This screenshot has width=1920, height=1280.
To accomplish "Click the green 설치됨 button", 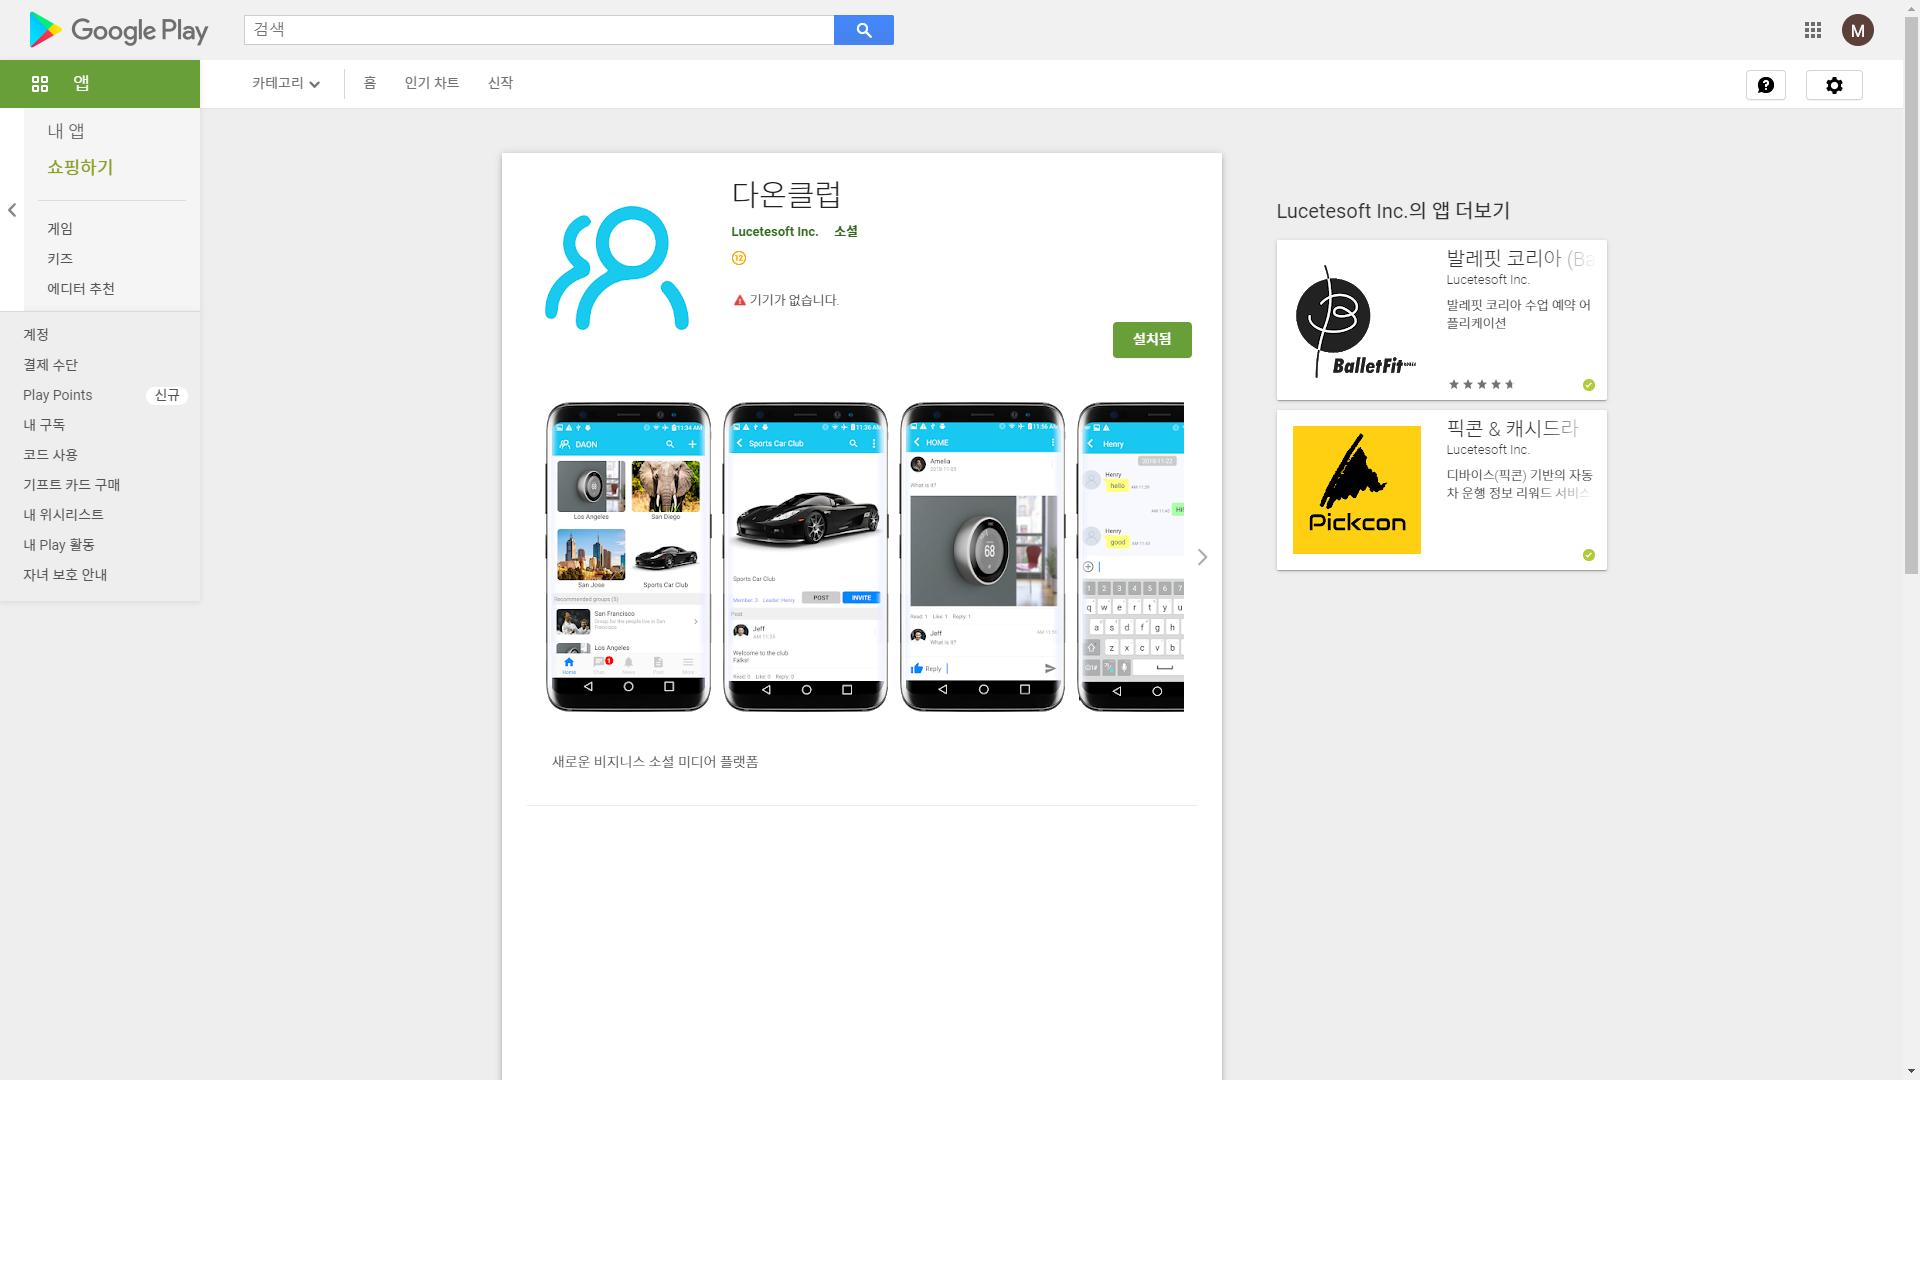I will point(1151,340).
